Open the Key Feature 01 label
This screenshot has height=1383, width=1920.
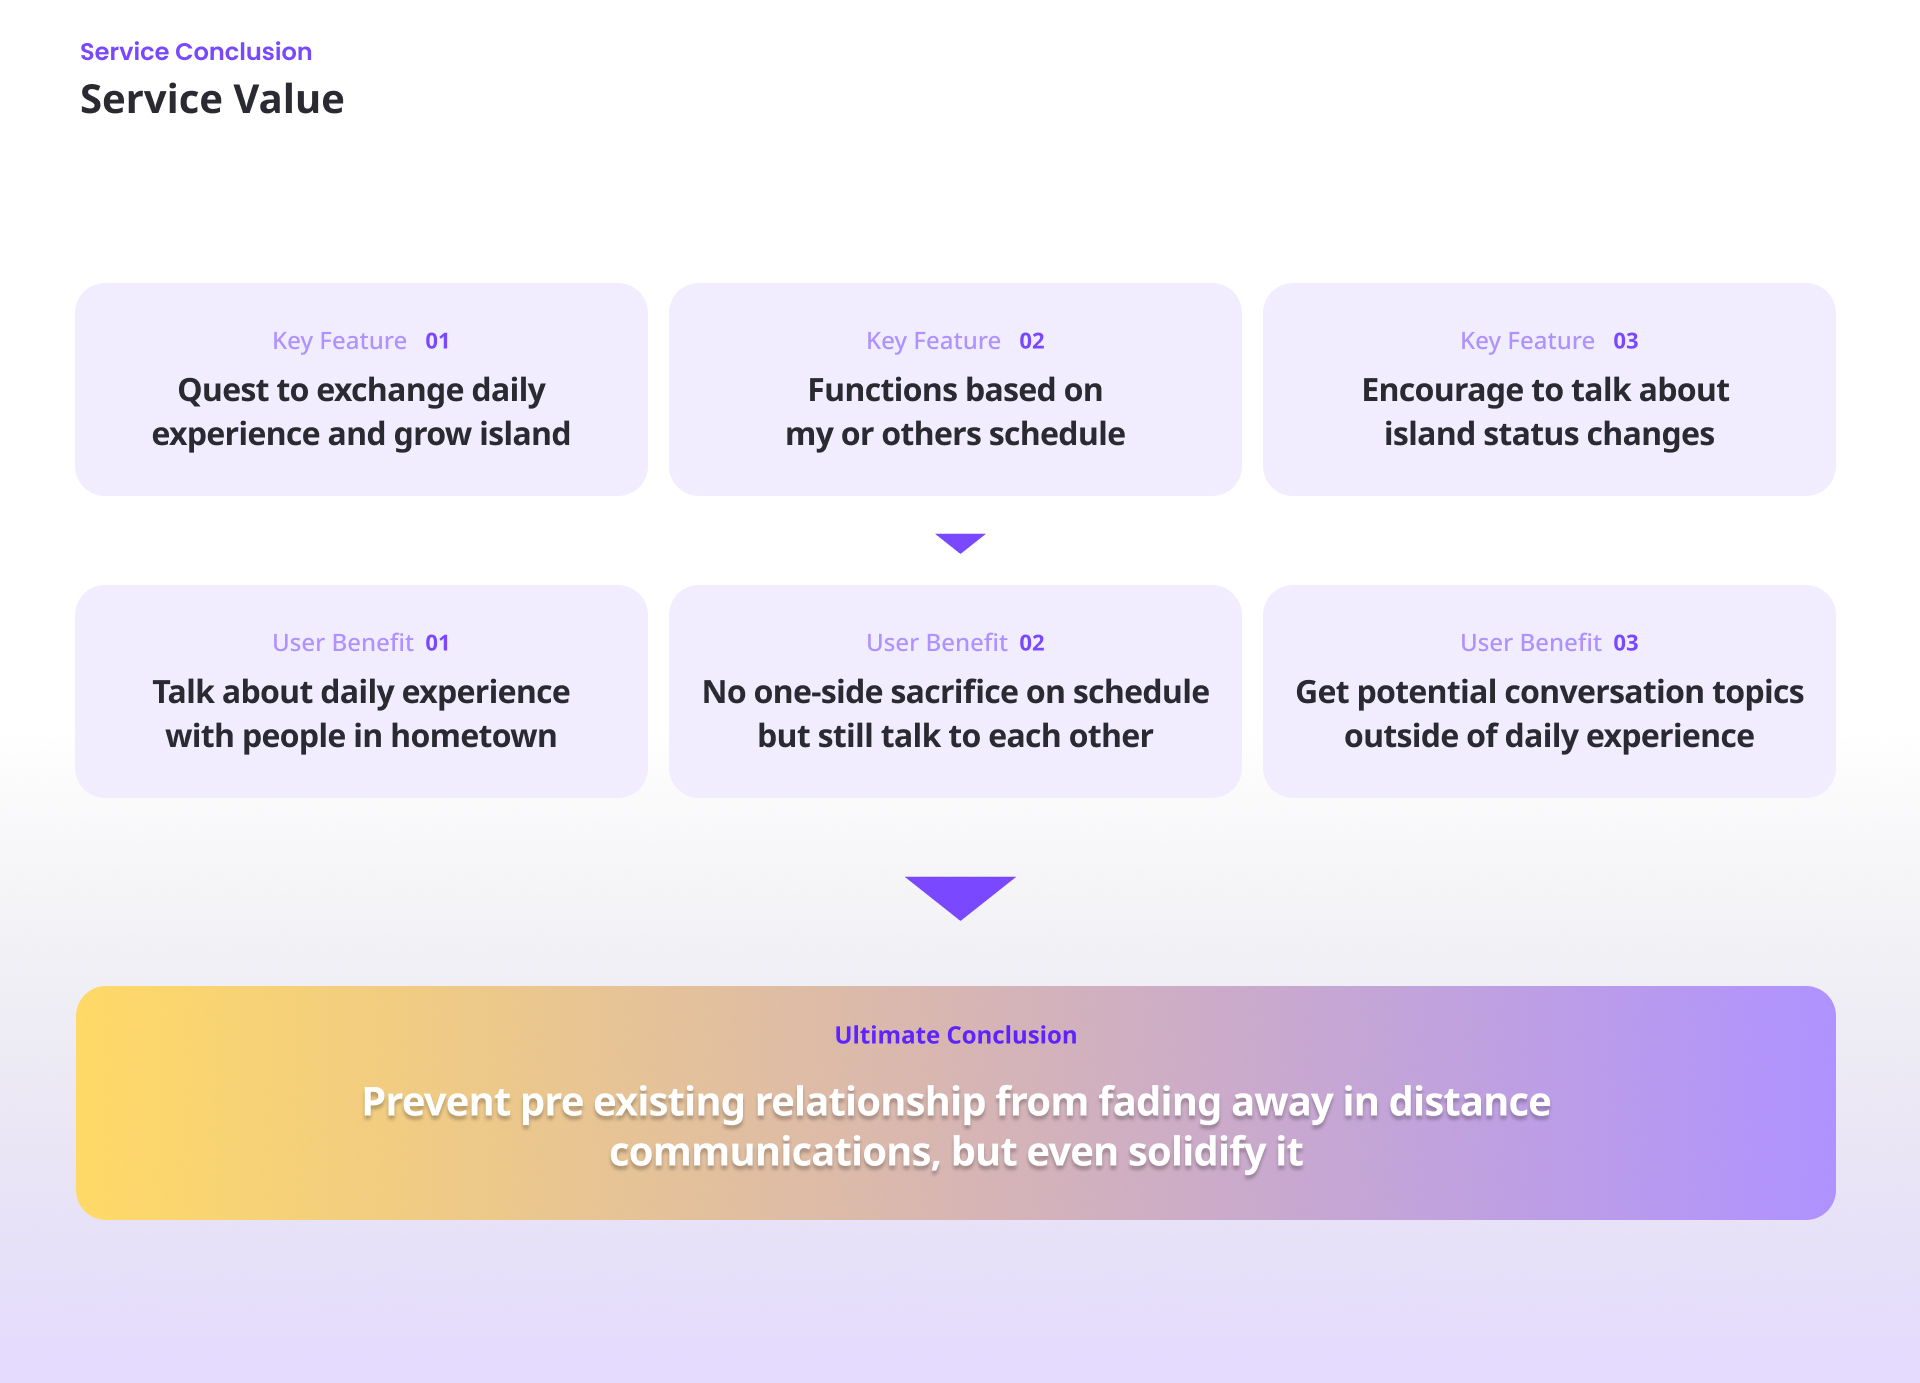tap(361, 341)
